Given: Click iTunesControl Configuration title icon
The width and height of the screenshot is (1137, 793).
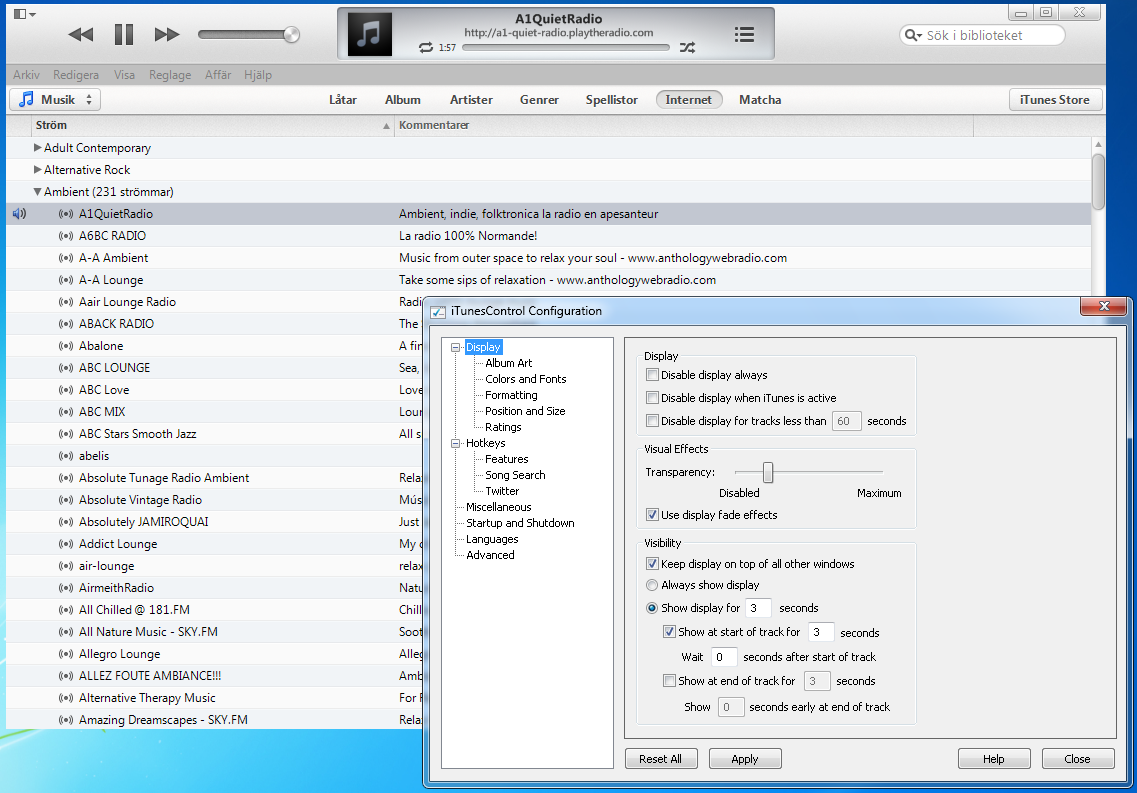Looking at the screenshot, I should coord(438,312).
